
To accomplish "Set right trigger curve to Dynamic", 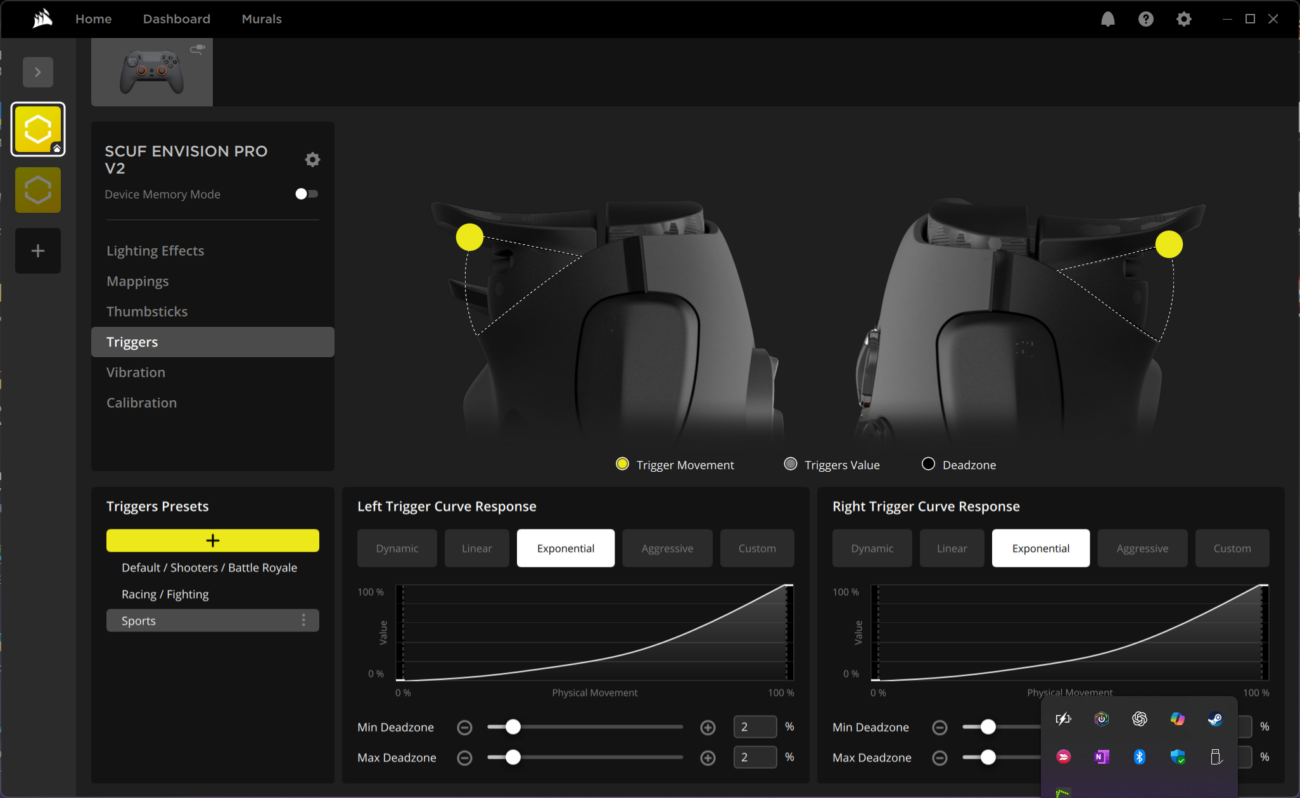I will (872, 548).
